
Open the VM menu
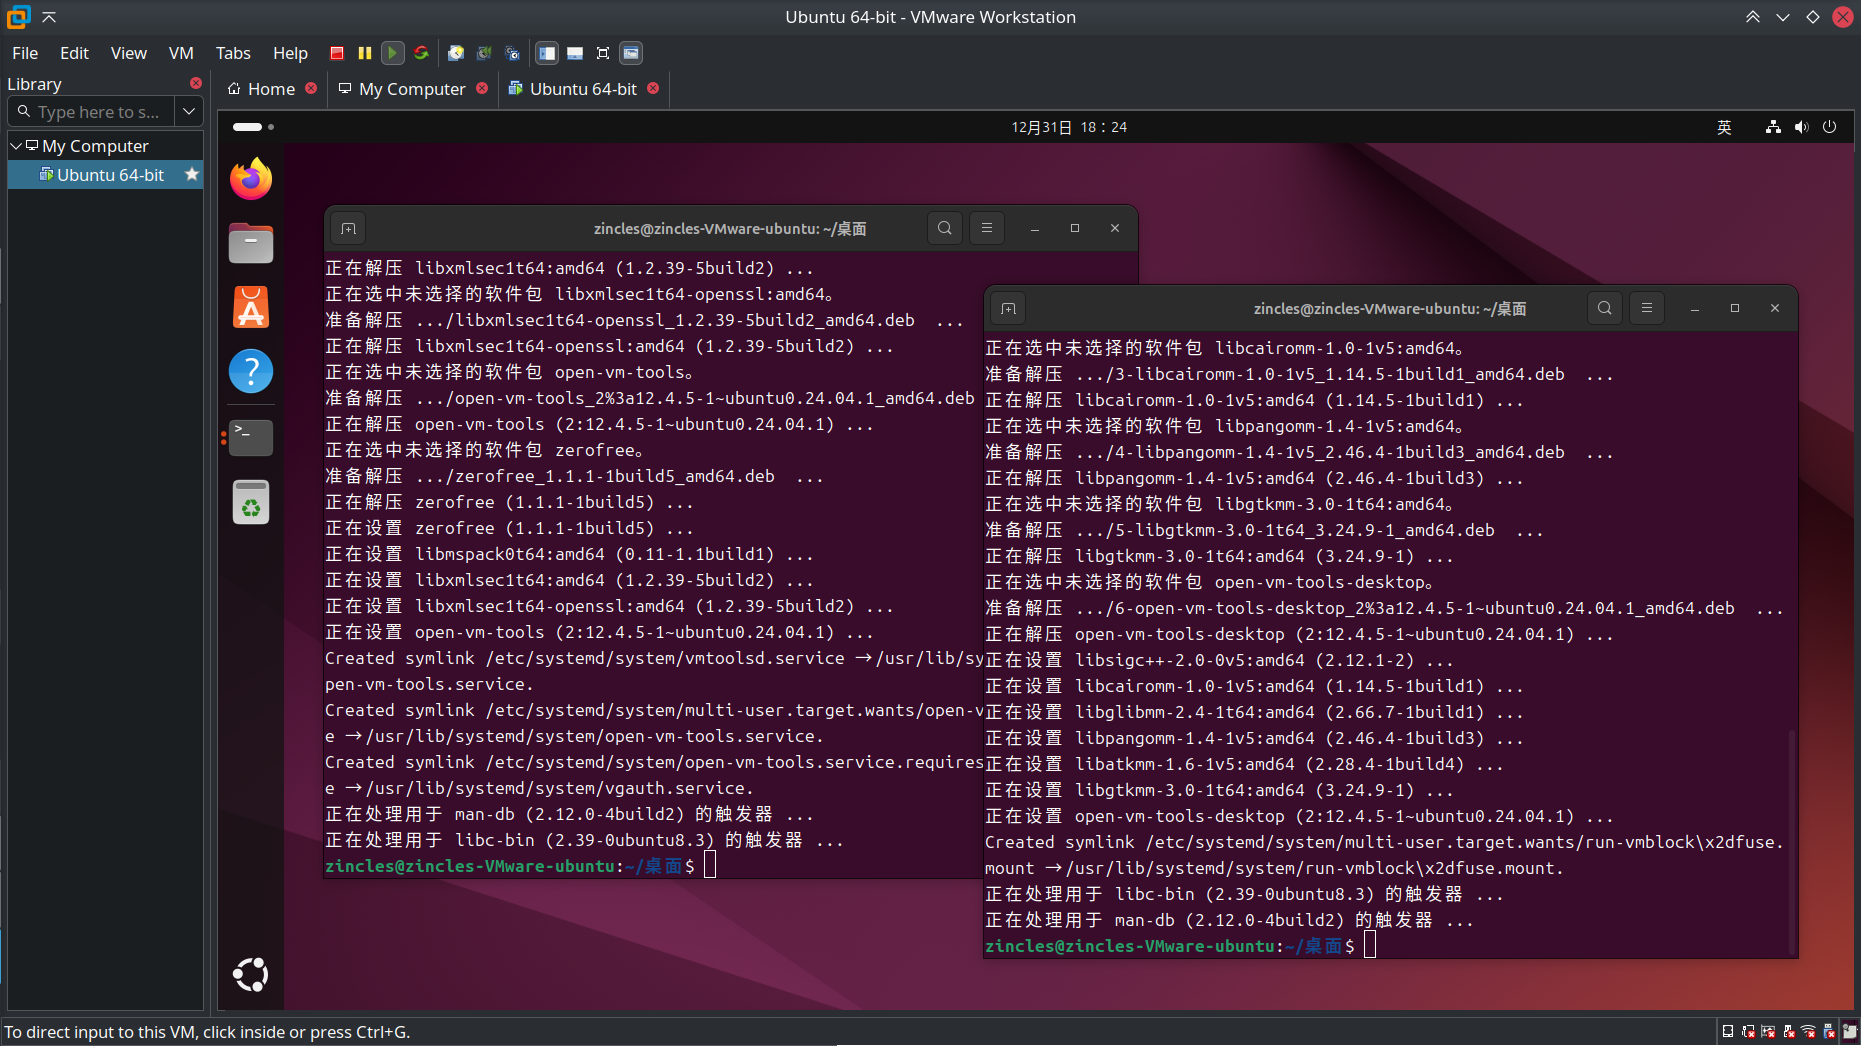coord(181,53)
